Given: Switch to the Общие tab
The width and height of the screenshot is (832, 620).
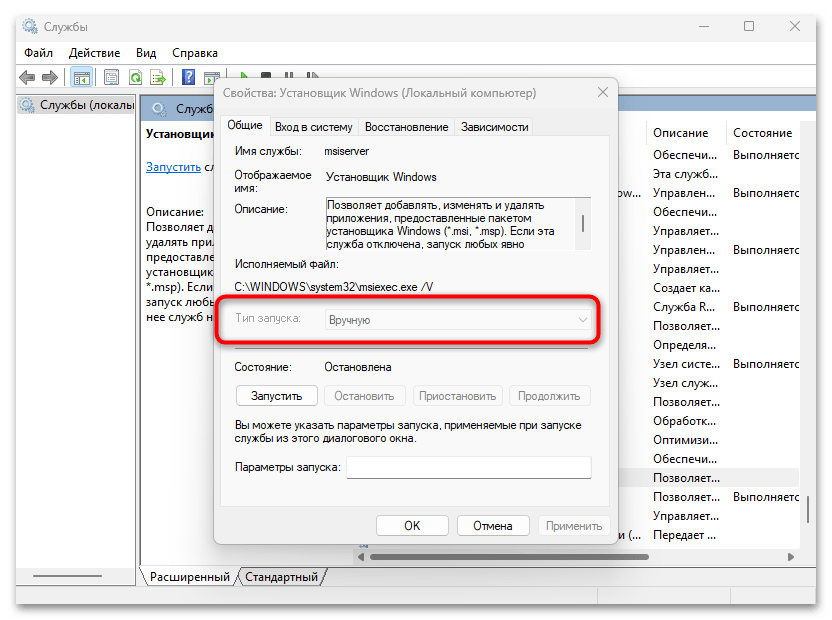Looking at the screenshot, I should coord(245,125).
